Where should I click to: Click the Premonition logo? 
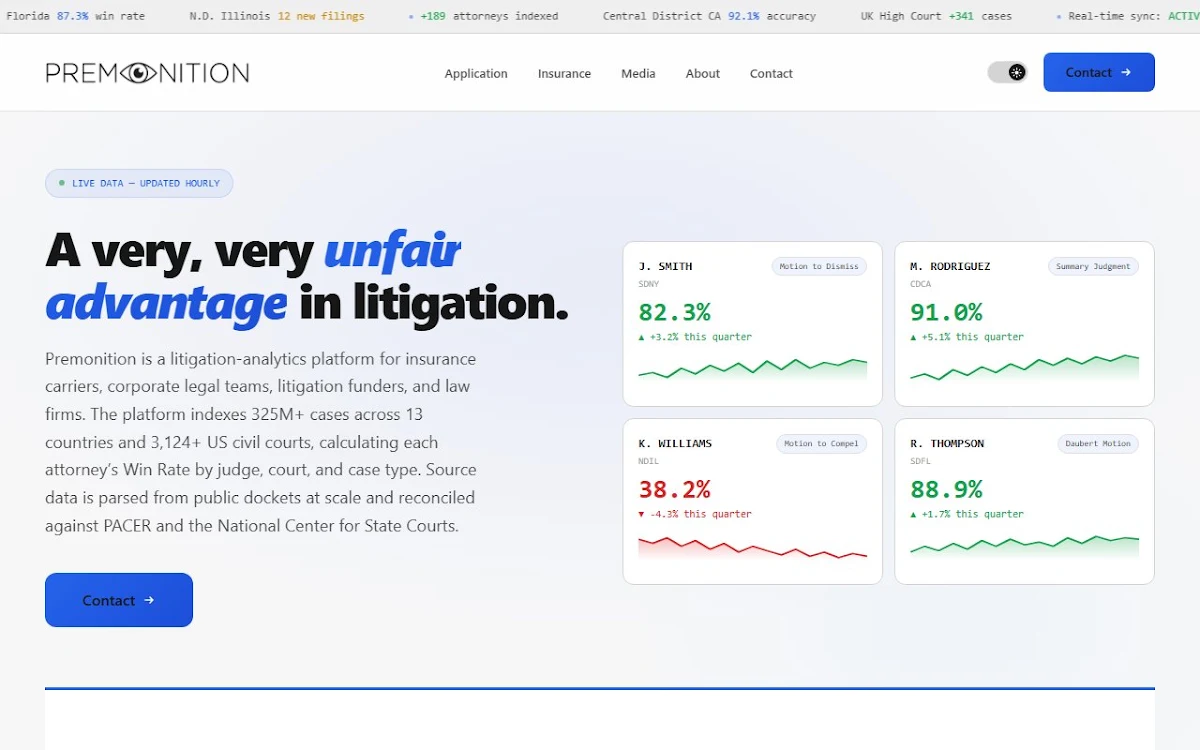pyautogui.click(x=147, y=73)
